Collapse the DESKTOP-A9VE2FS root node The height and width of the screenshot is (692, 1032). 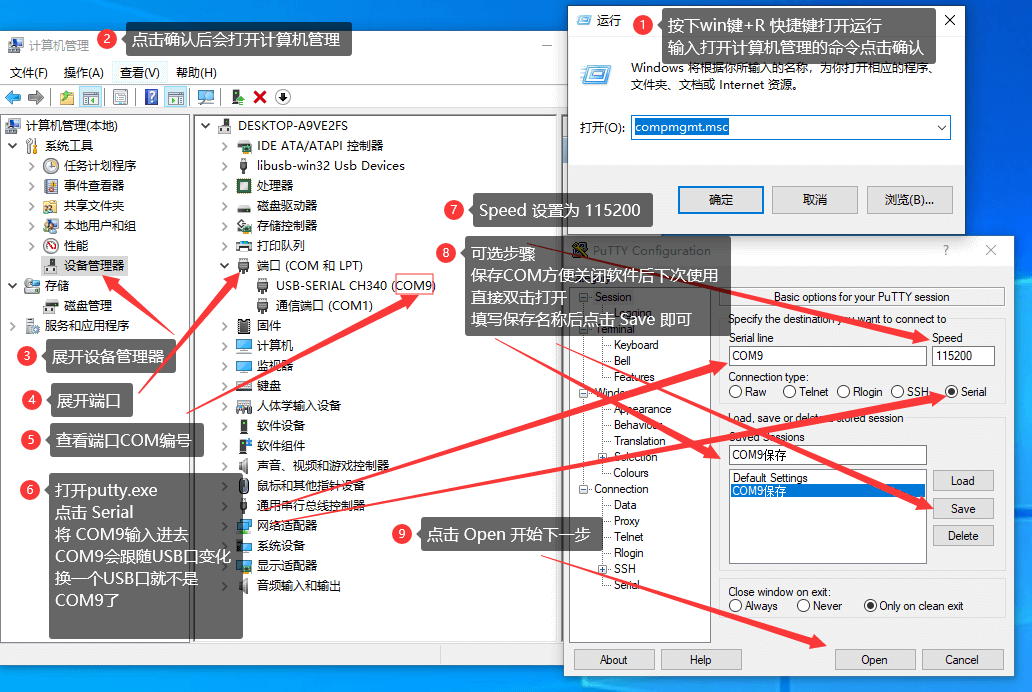205,126
